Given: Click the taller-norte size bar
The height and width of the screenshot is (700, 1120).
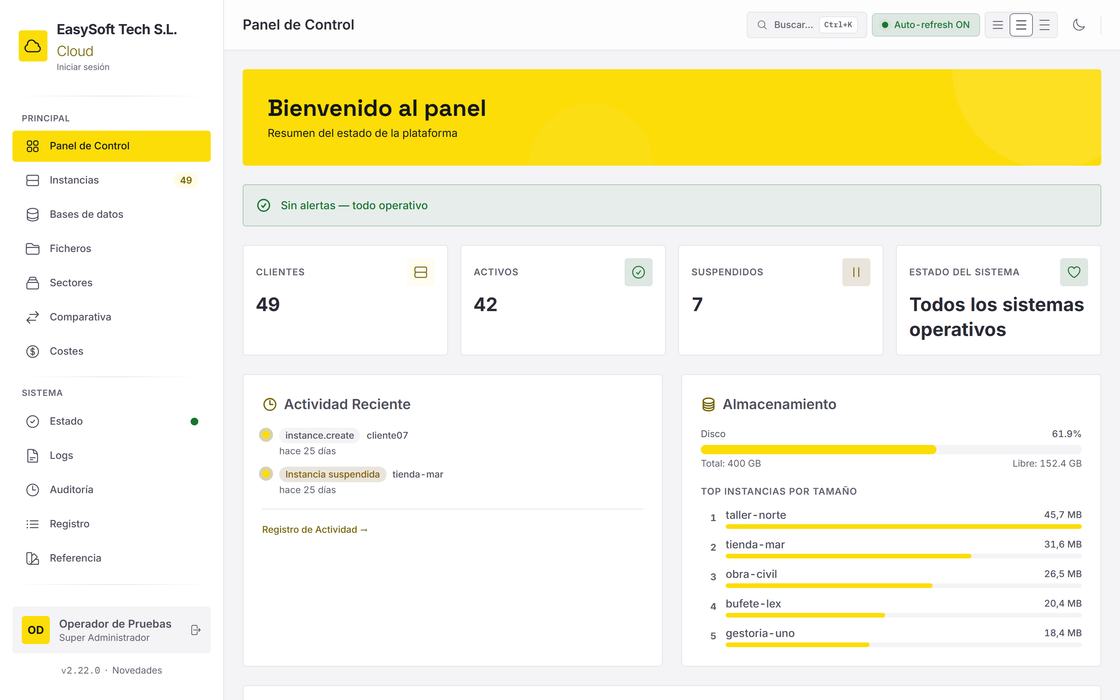Looking at the screenshot, I should point(904,527).
